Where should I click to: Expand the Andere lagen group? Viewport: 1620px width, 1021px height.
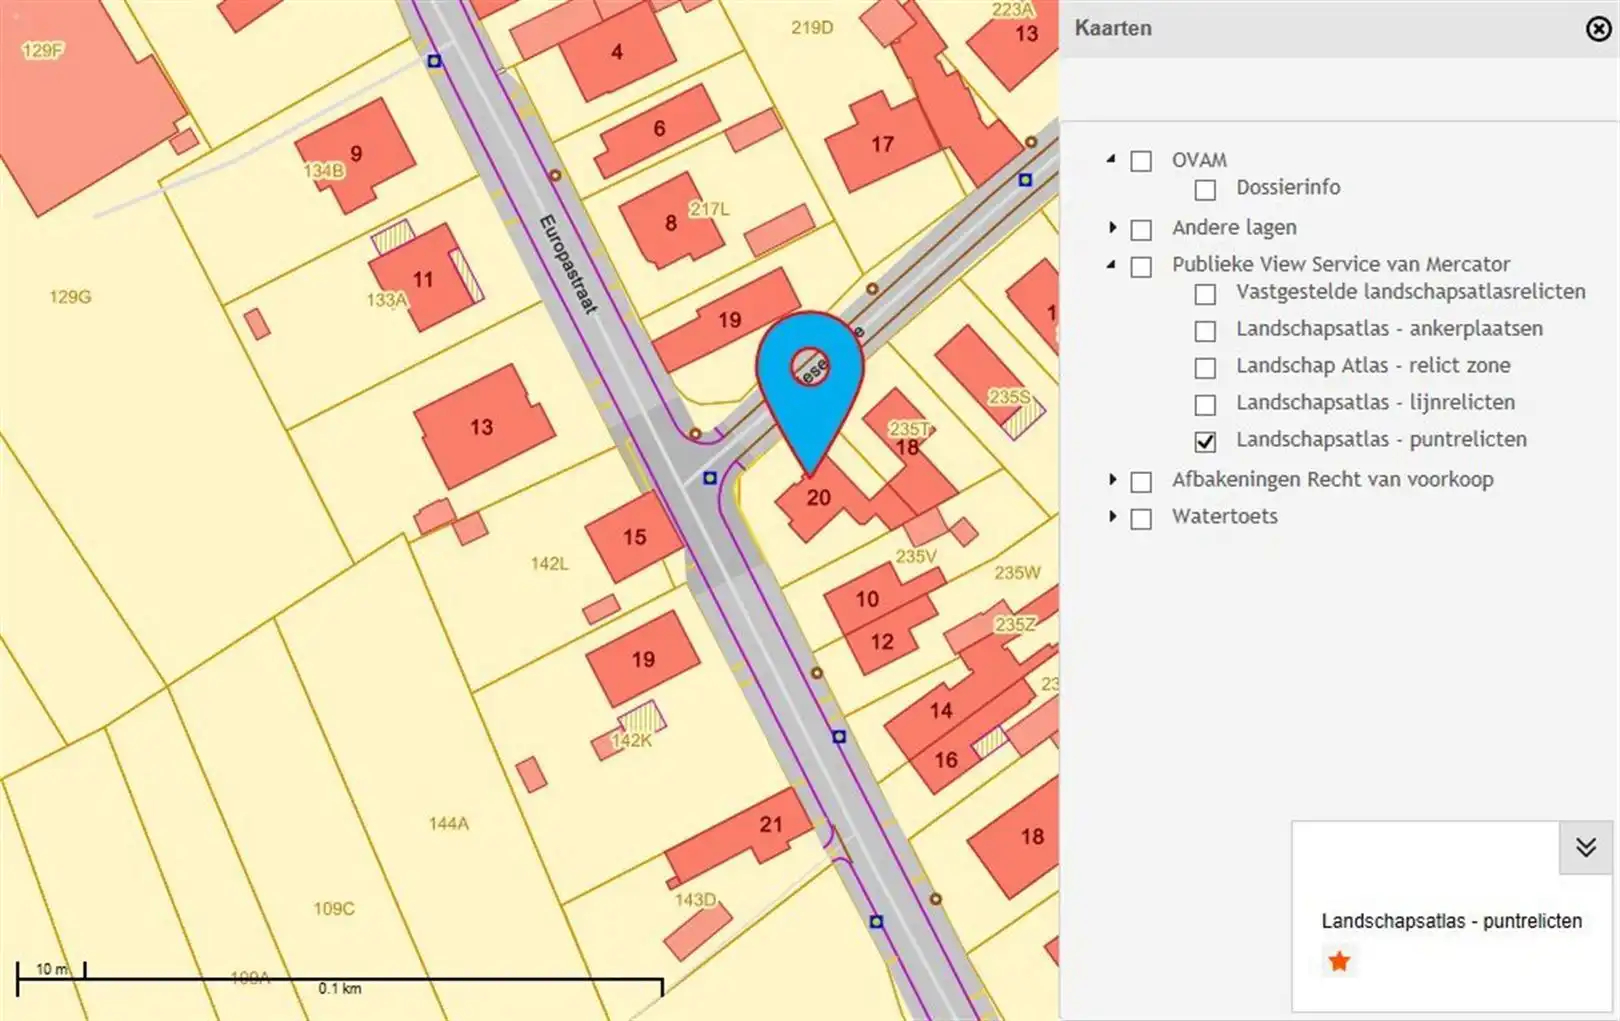[1112, 228]
